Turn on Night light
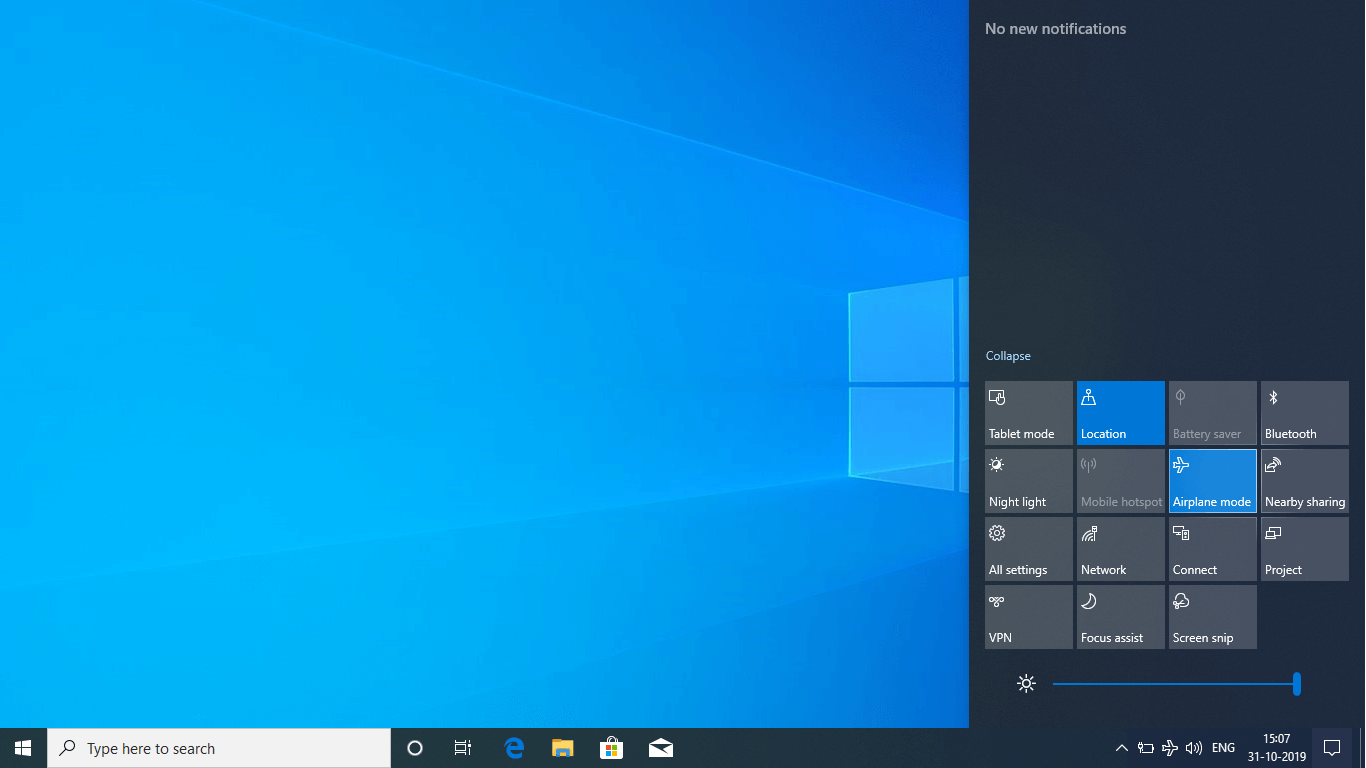 pos(1029,481)
